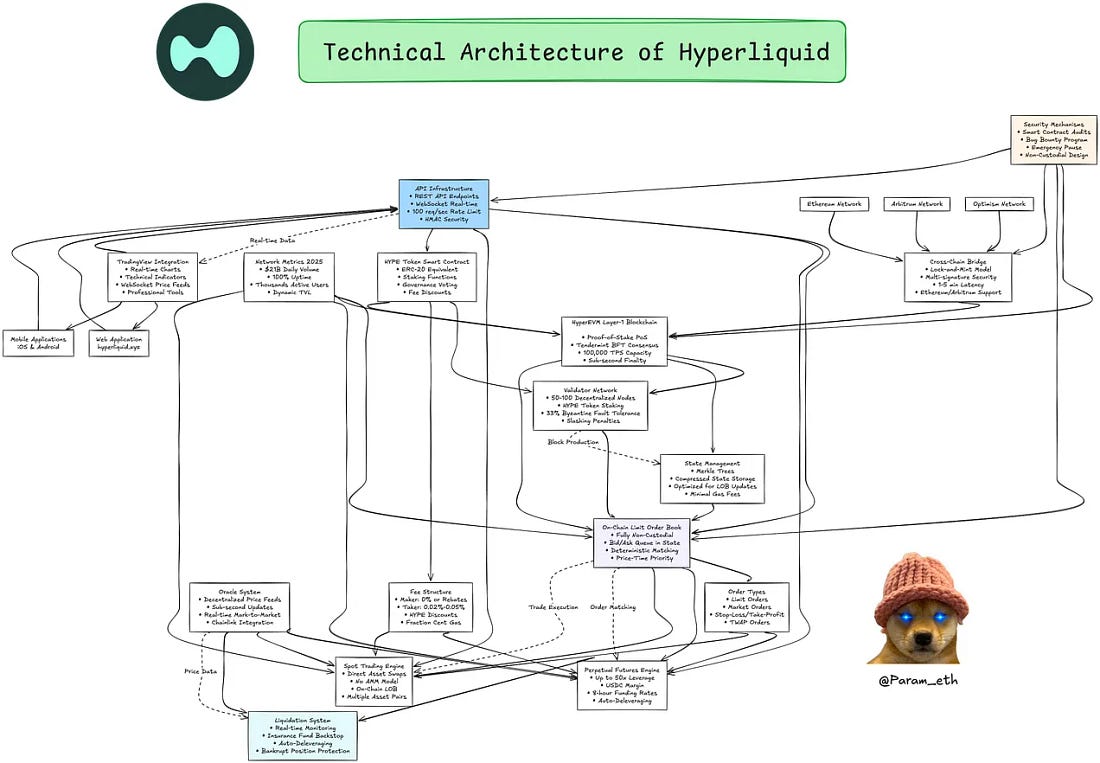Click the HyperEVM Layer-1 Blockchain box
This screenshot has width=1100, height=763.
point(614,339)
